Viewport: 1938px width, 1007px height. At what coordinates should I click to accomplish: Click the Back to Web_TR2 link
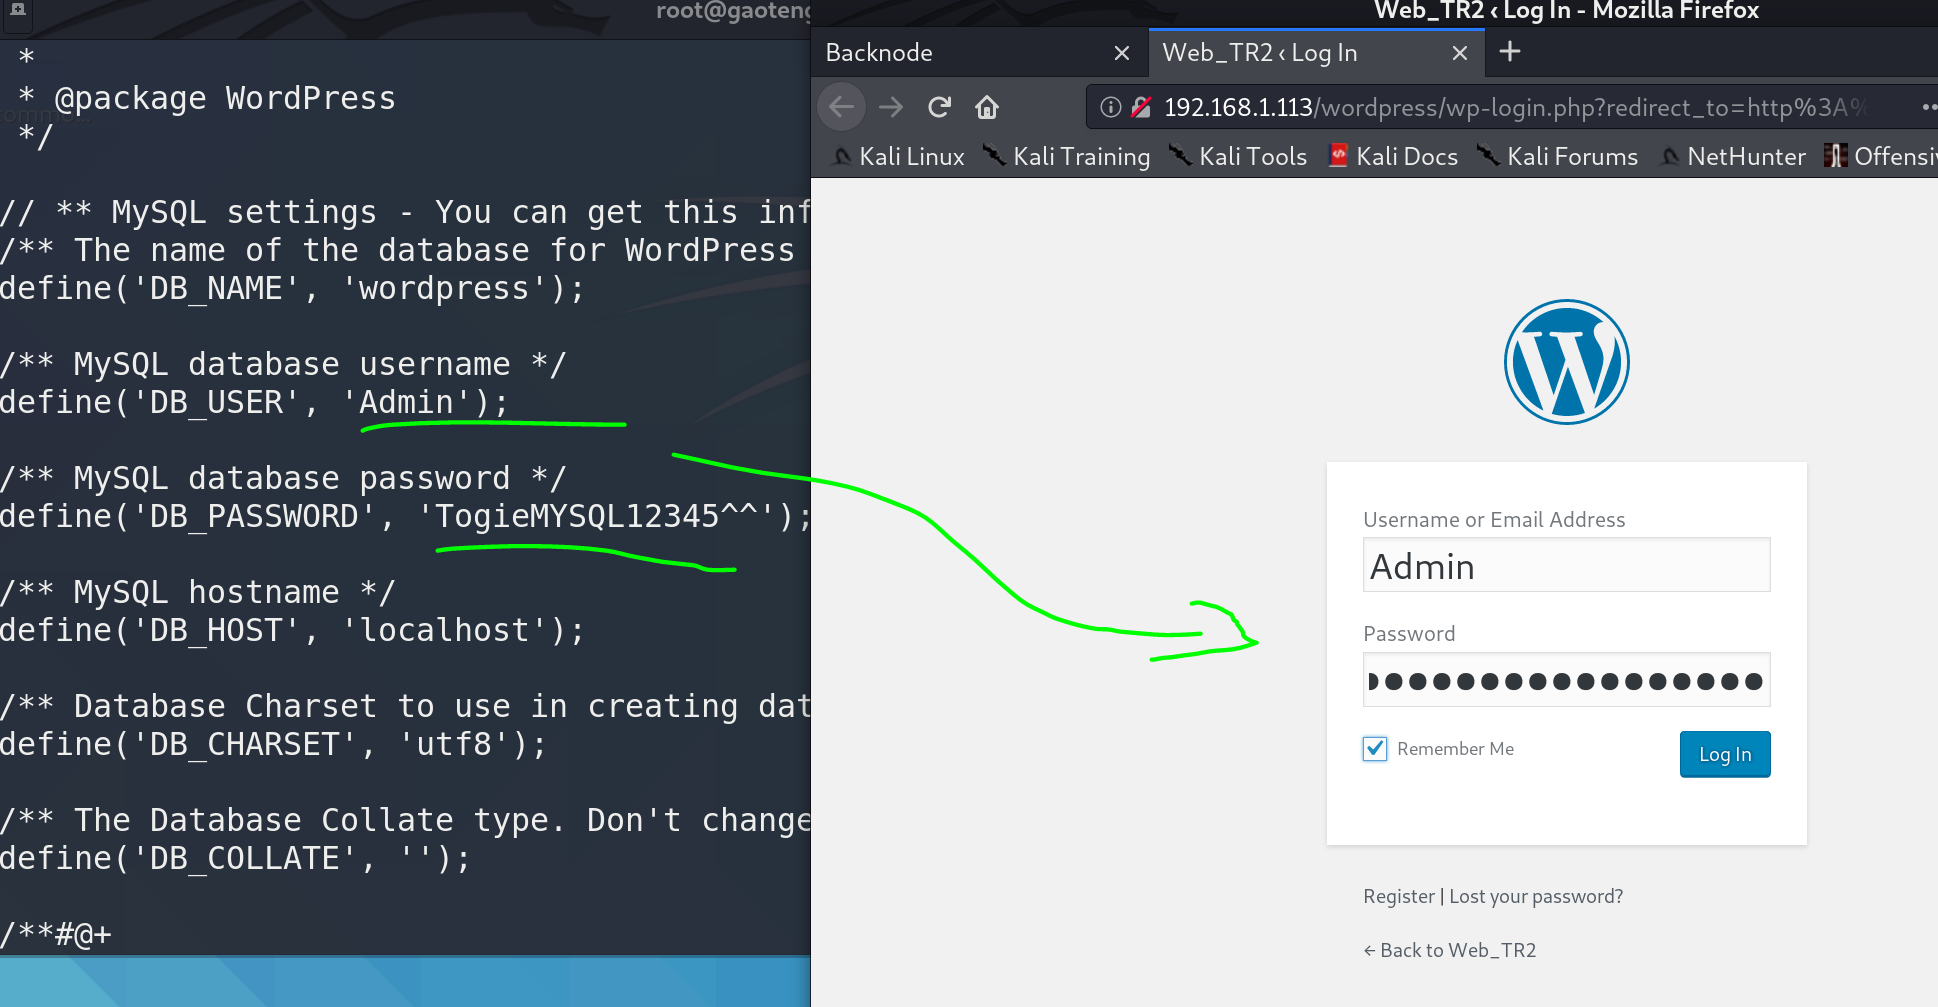click(1450, 950)
